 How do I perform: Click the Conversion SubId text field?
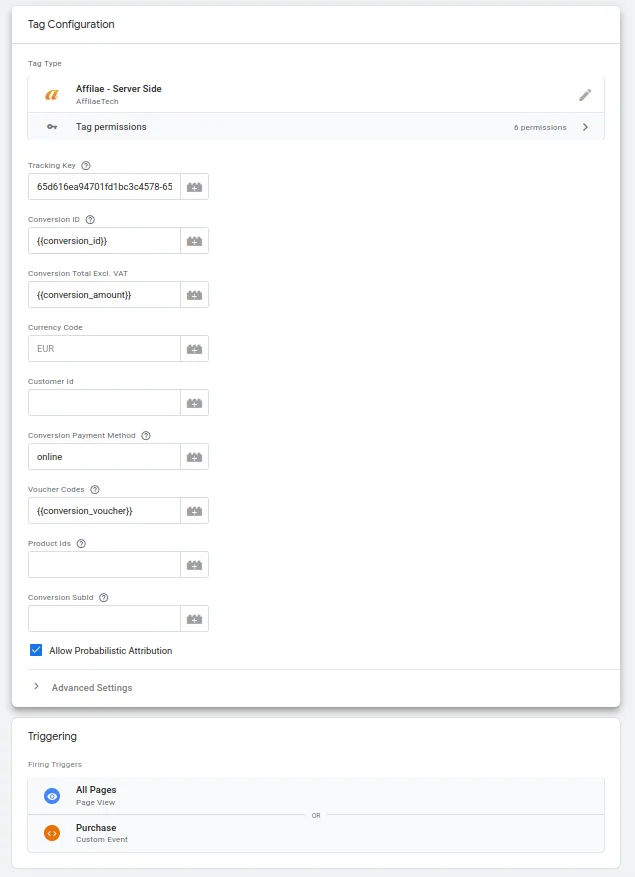tap(104, 619)
